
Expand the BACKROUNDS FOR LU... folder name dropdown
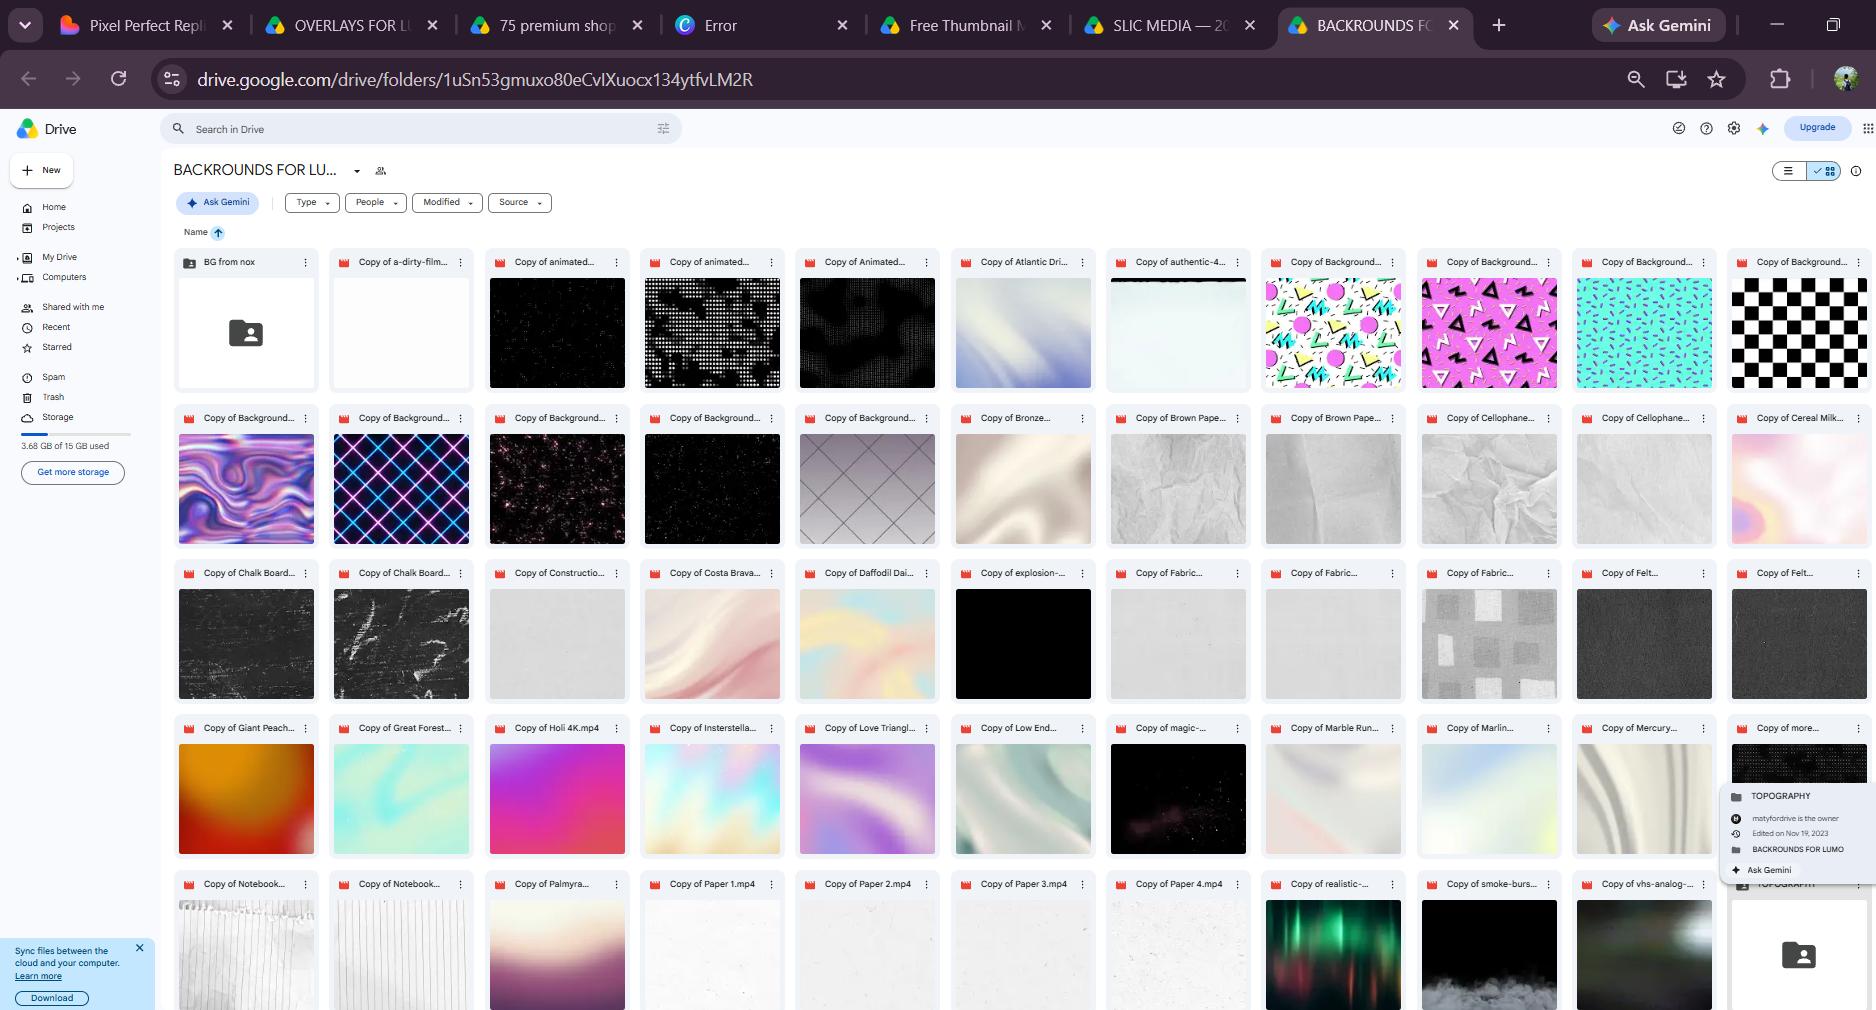pos(357,171)
